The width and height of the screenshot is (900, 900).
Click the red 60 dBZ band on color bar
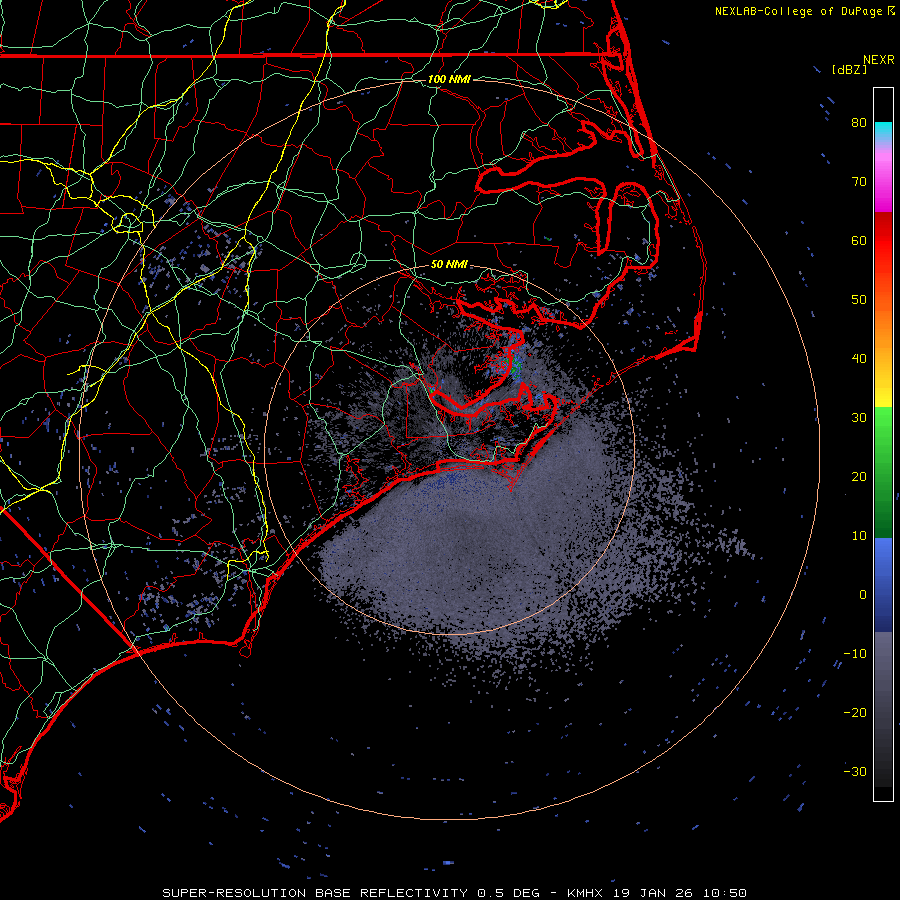pyautogui.click(x=883, y=240)
